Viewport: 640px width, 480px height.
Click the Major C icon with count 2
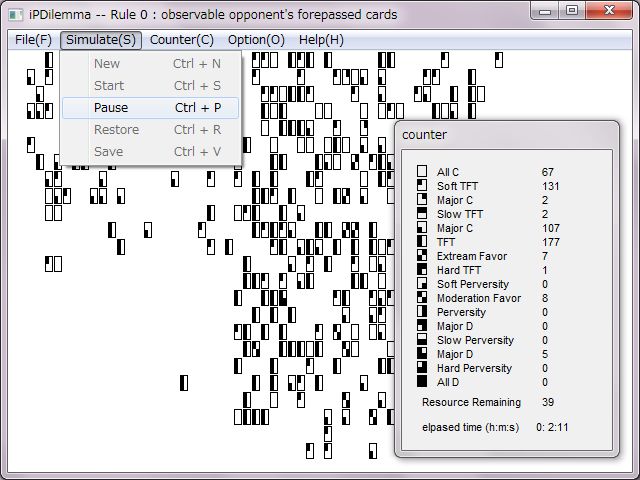422,199
